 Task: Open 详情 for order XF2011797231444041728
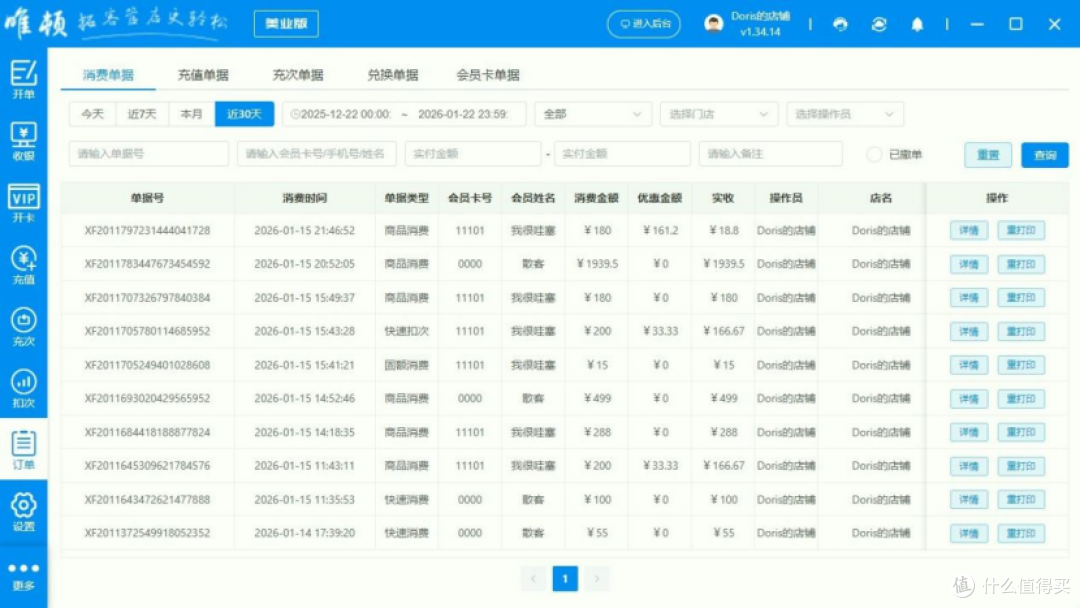[x=969, y=230]
